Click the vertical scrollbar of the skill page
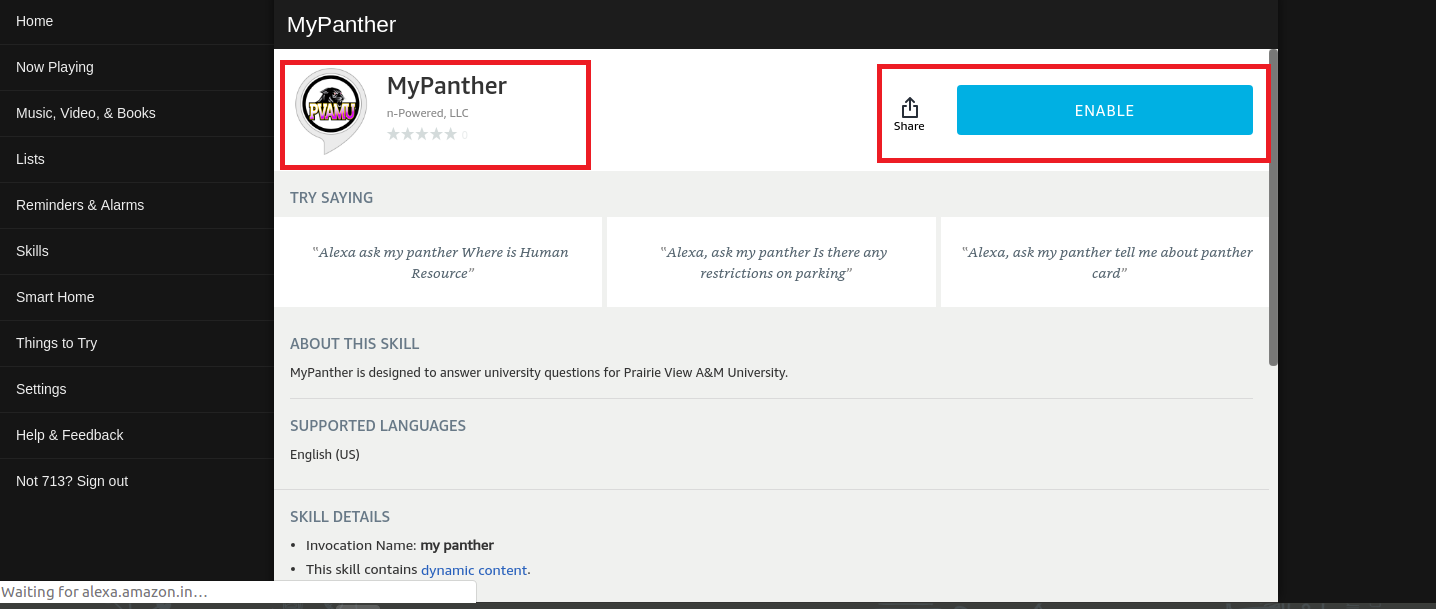The height and width of the screenshot is (609, 1436). tap(1273, 207)
